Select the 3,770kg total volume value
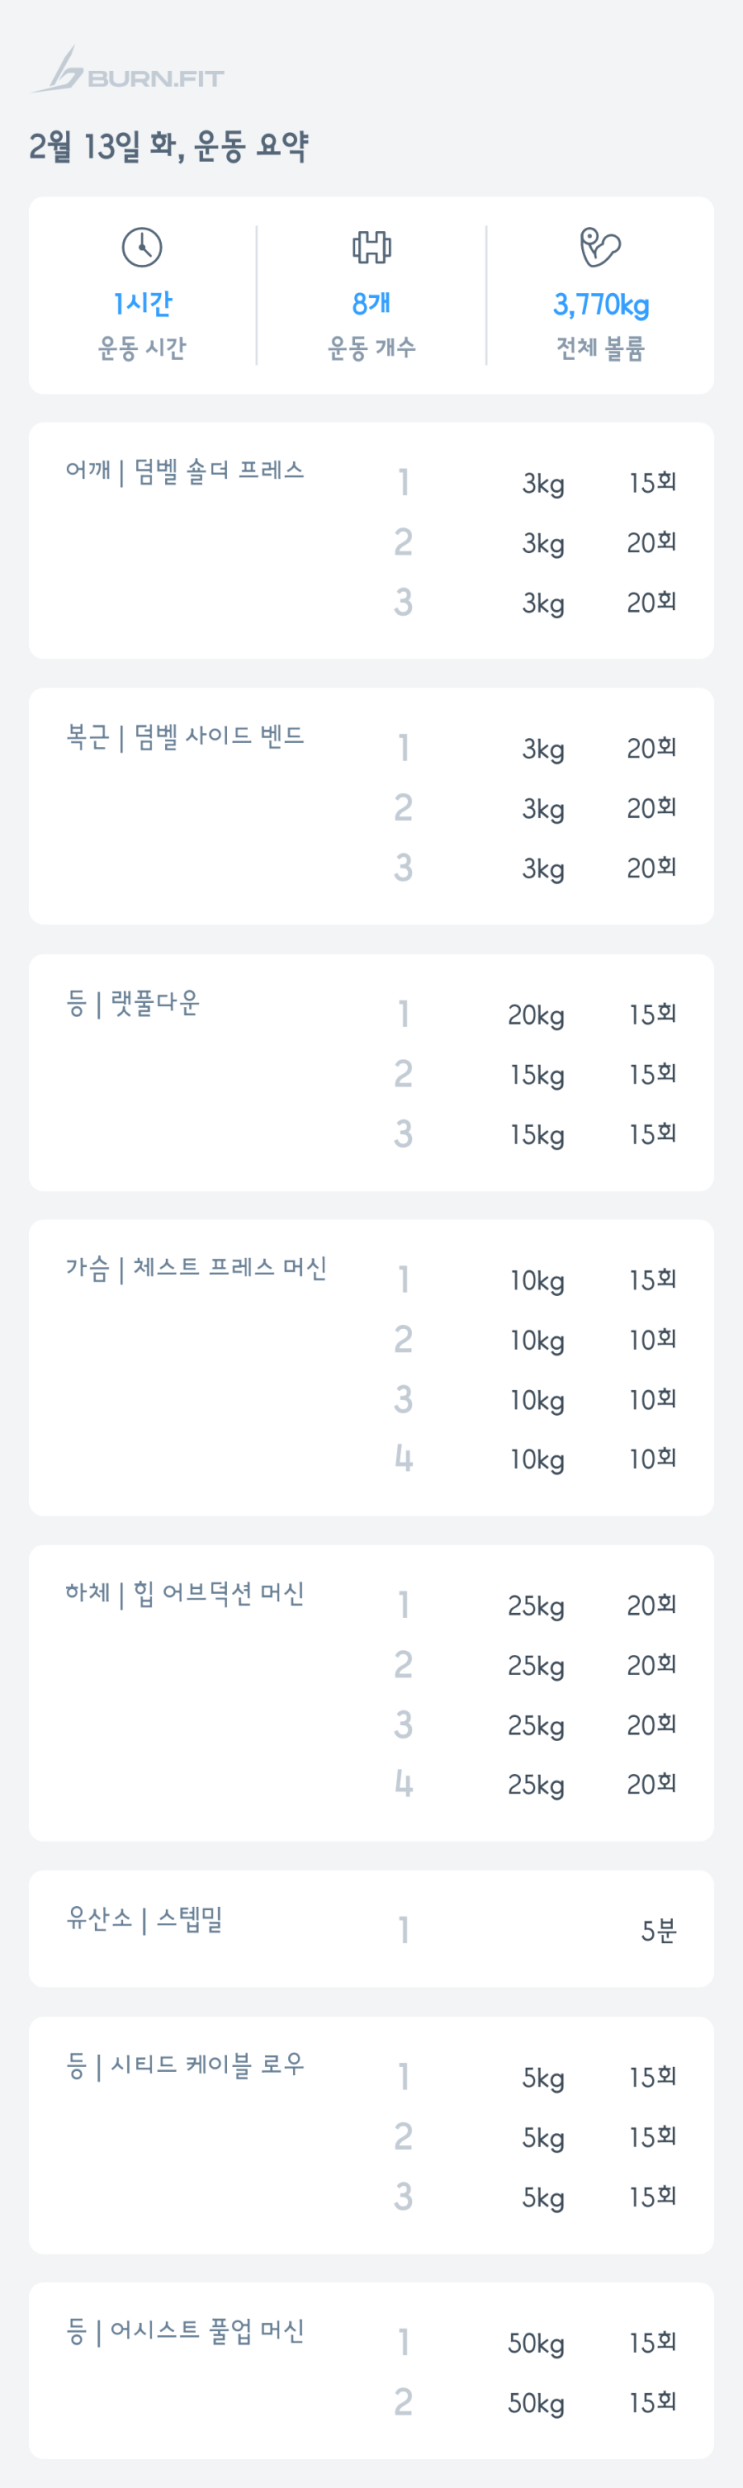Viewport: 743px width, 2488px height. pos(601,304)
